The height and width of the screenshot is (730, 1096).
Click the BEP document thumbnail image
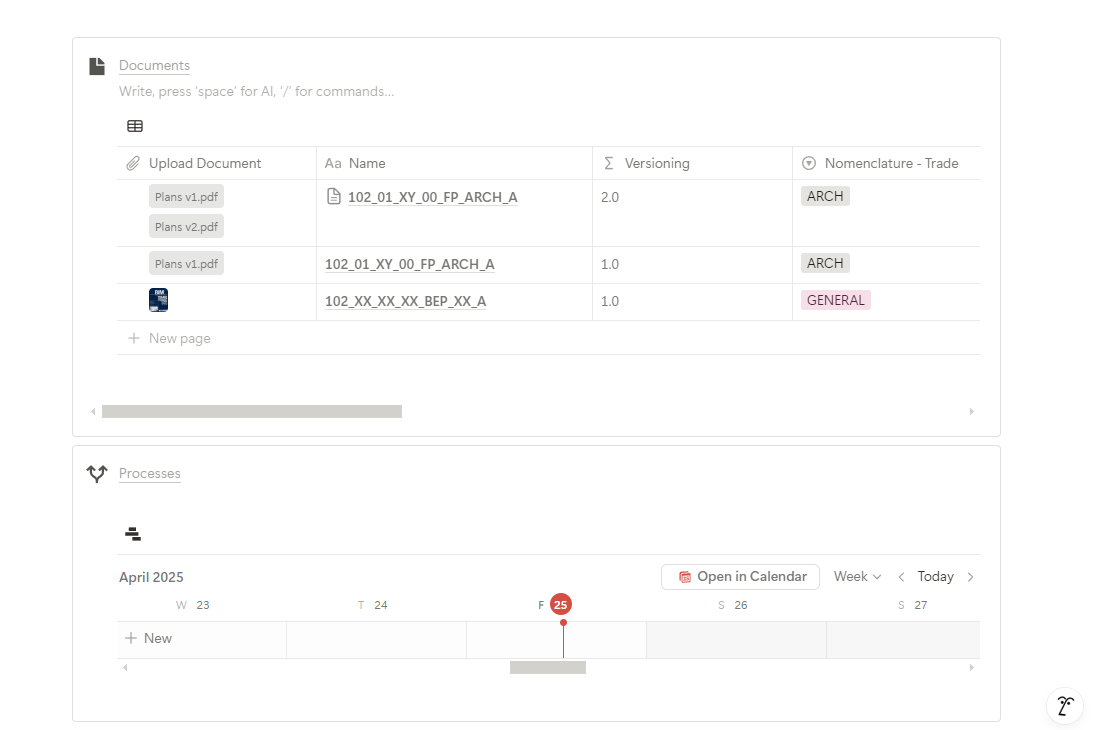pos(158,300)
